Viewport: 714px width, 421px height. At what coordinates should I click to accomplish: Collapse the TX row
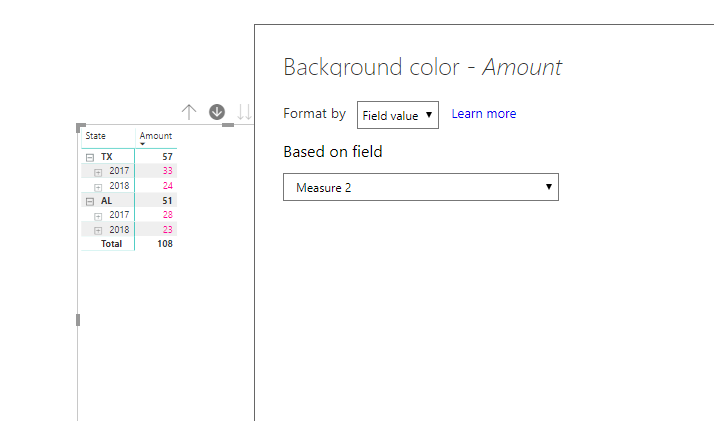click(90, 157)
